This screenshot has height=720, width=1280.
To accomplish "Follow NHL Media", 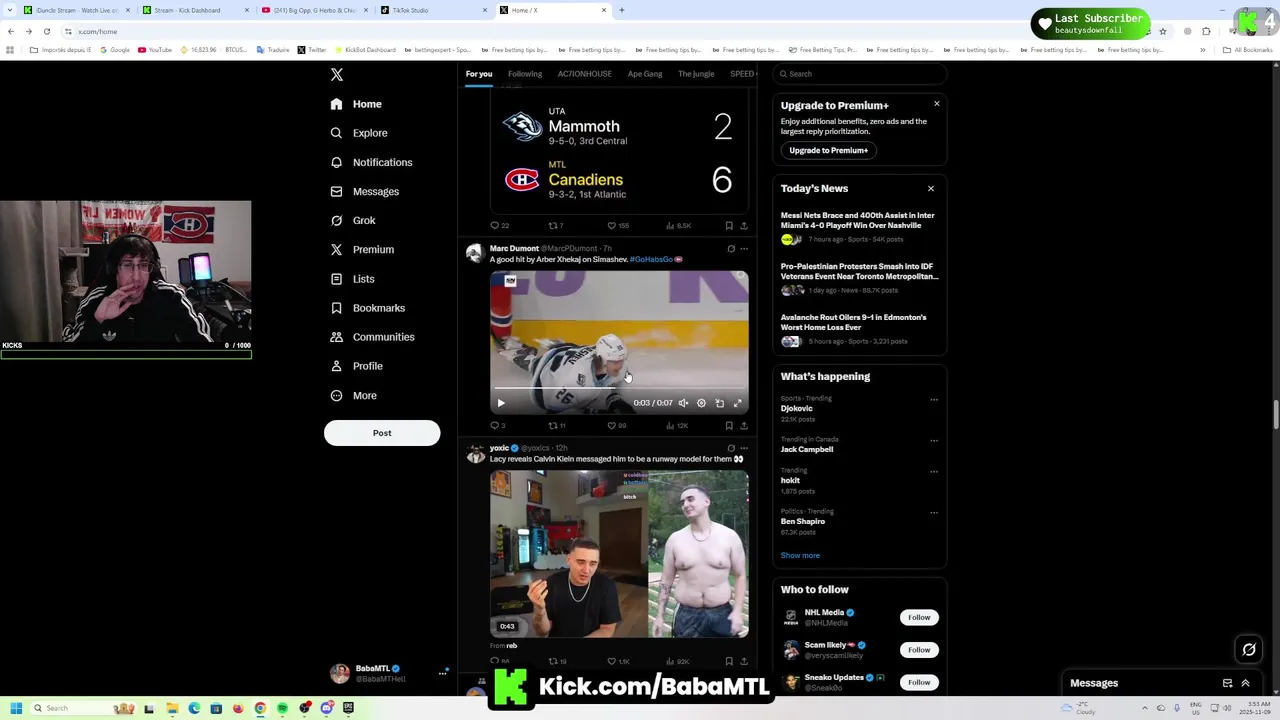I will pos(919,617).
